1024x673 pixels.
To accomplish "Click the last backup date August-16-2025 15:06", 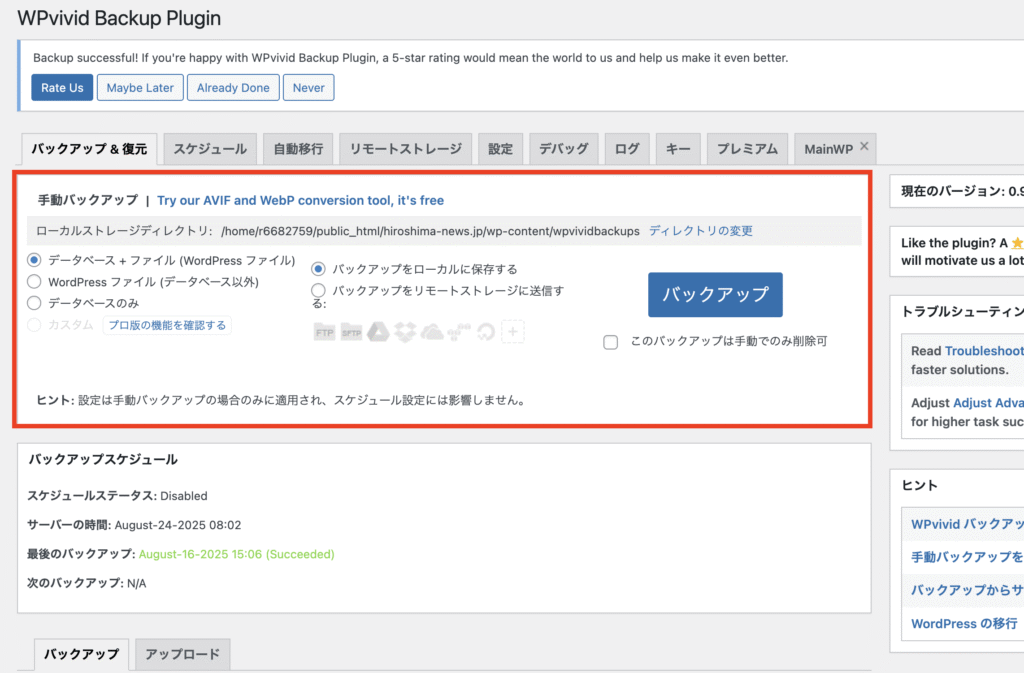I will point(236,554).
